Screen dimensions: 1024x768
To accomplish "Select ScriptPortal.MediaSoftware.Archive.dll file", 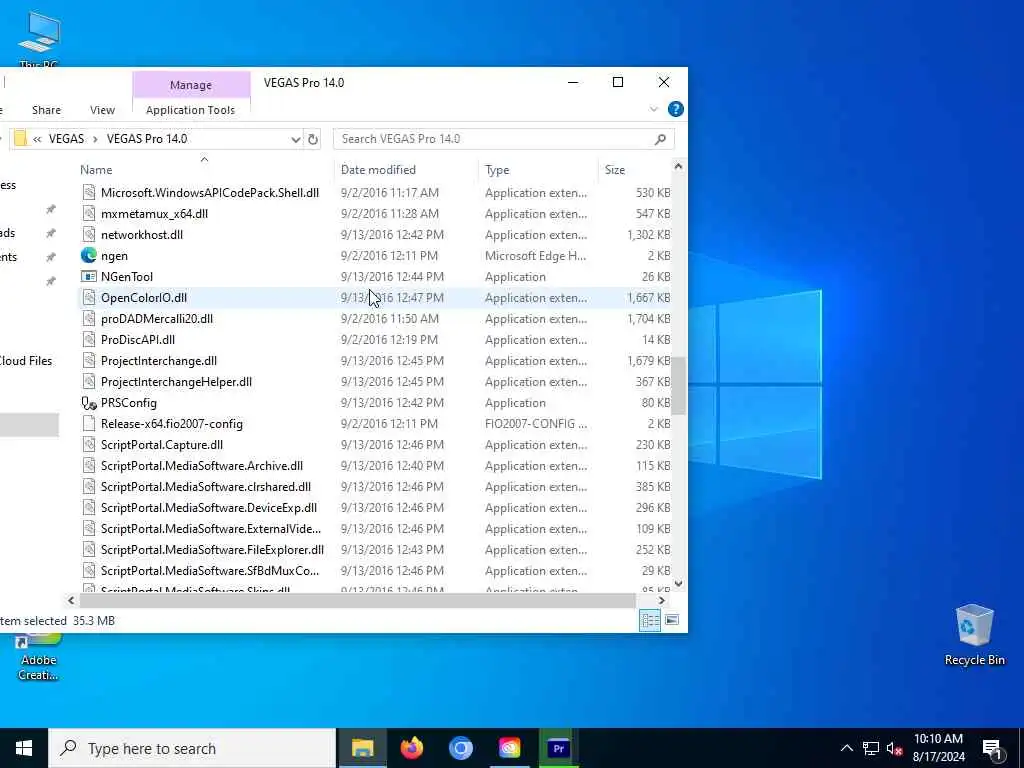I will [202, 466].
